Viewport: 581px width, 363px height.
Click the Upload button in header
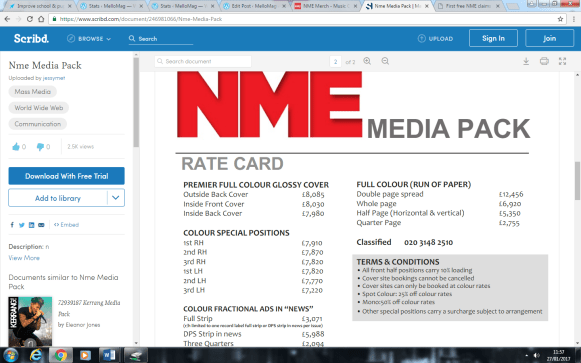(435, 39)
